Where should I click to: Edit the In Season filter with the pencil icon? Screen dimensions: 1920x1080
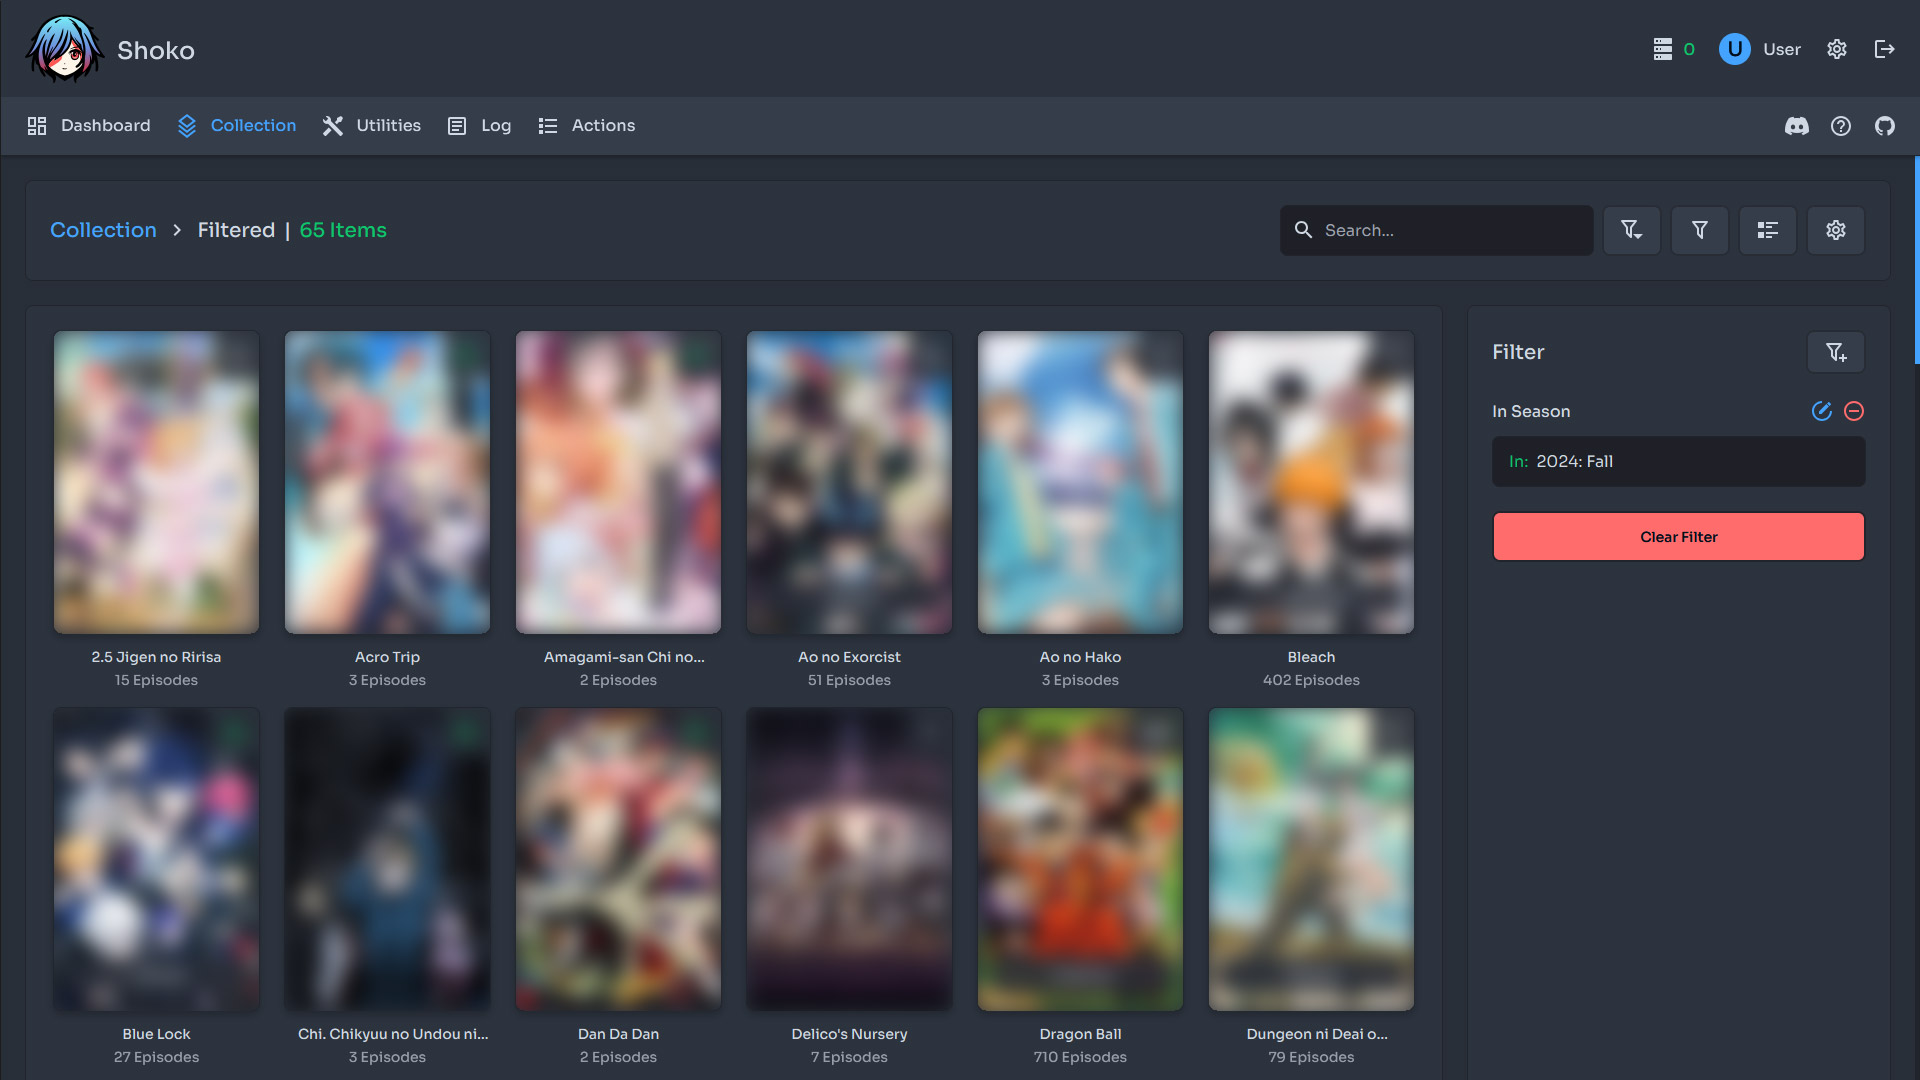1821,411
